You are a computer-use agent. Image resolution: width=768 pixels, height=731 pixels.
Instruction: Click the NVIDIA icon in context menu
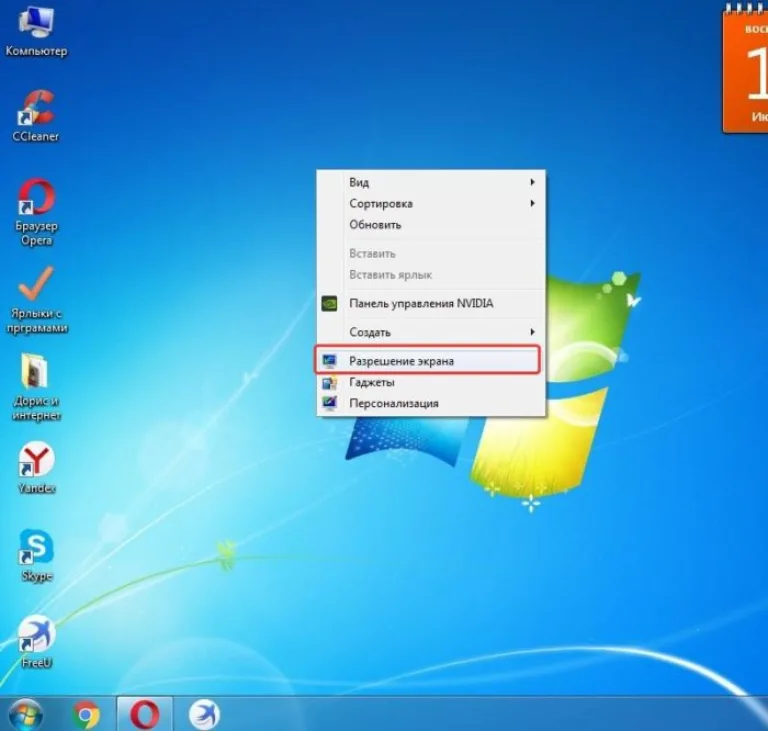coord(329,303)
